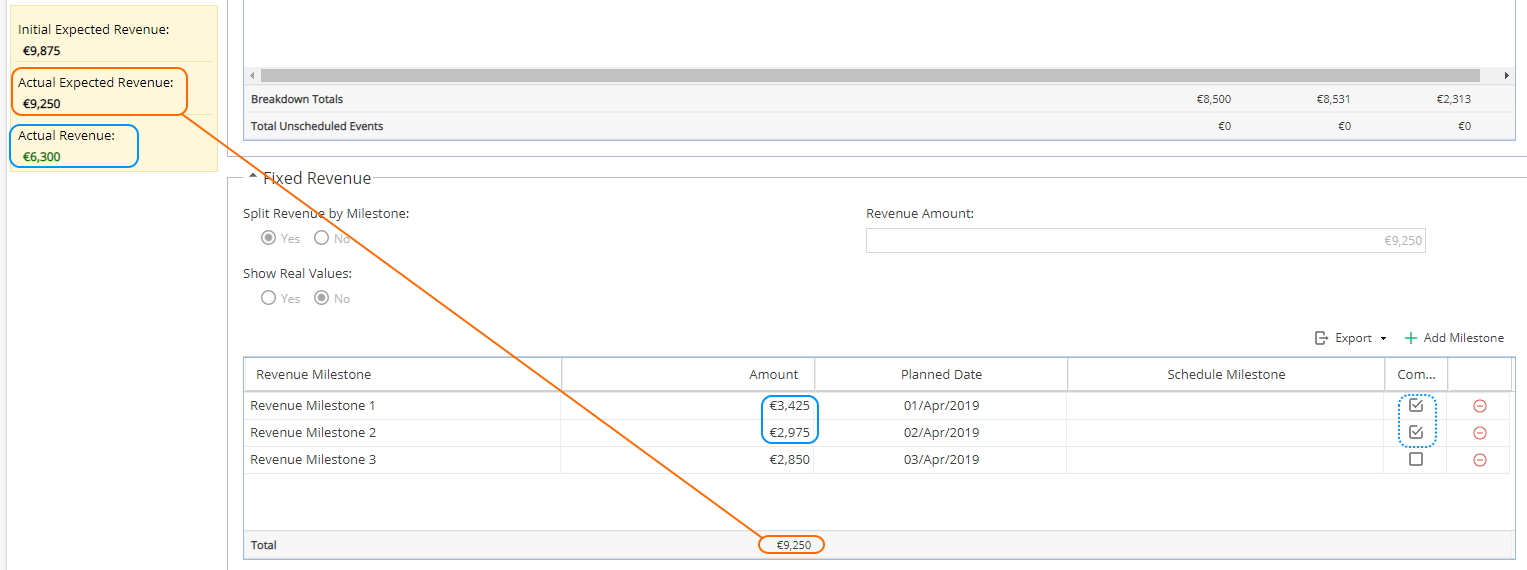1527x570 pixels.
Task: Select Yes for Show Real Values
Action: (x=268, y=298)
